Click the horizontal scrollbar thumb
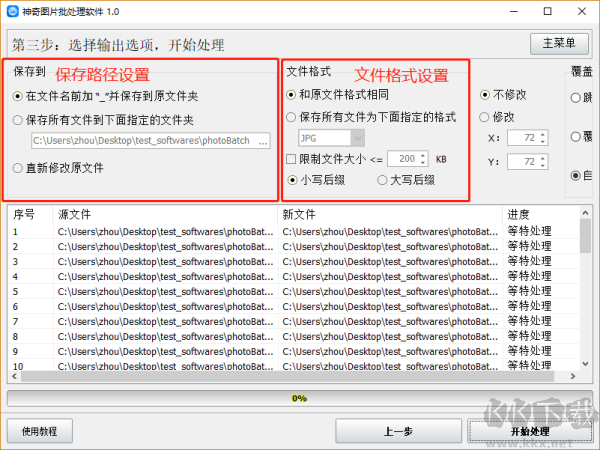The height and width of the screenshot is (450, 600). click(287, 377)
